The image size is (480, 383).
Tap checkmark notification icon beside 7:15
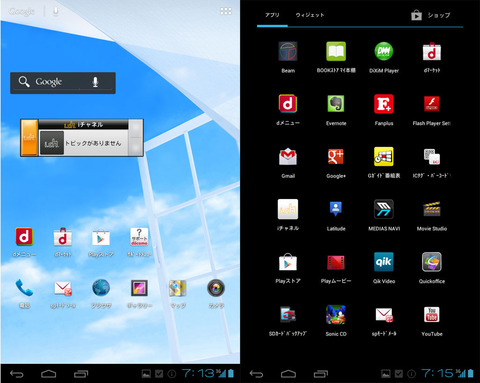point(399,374)
